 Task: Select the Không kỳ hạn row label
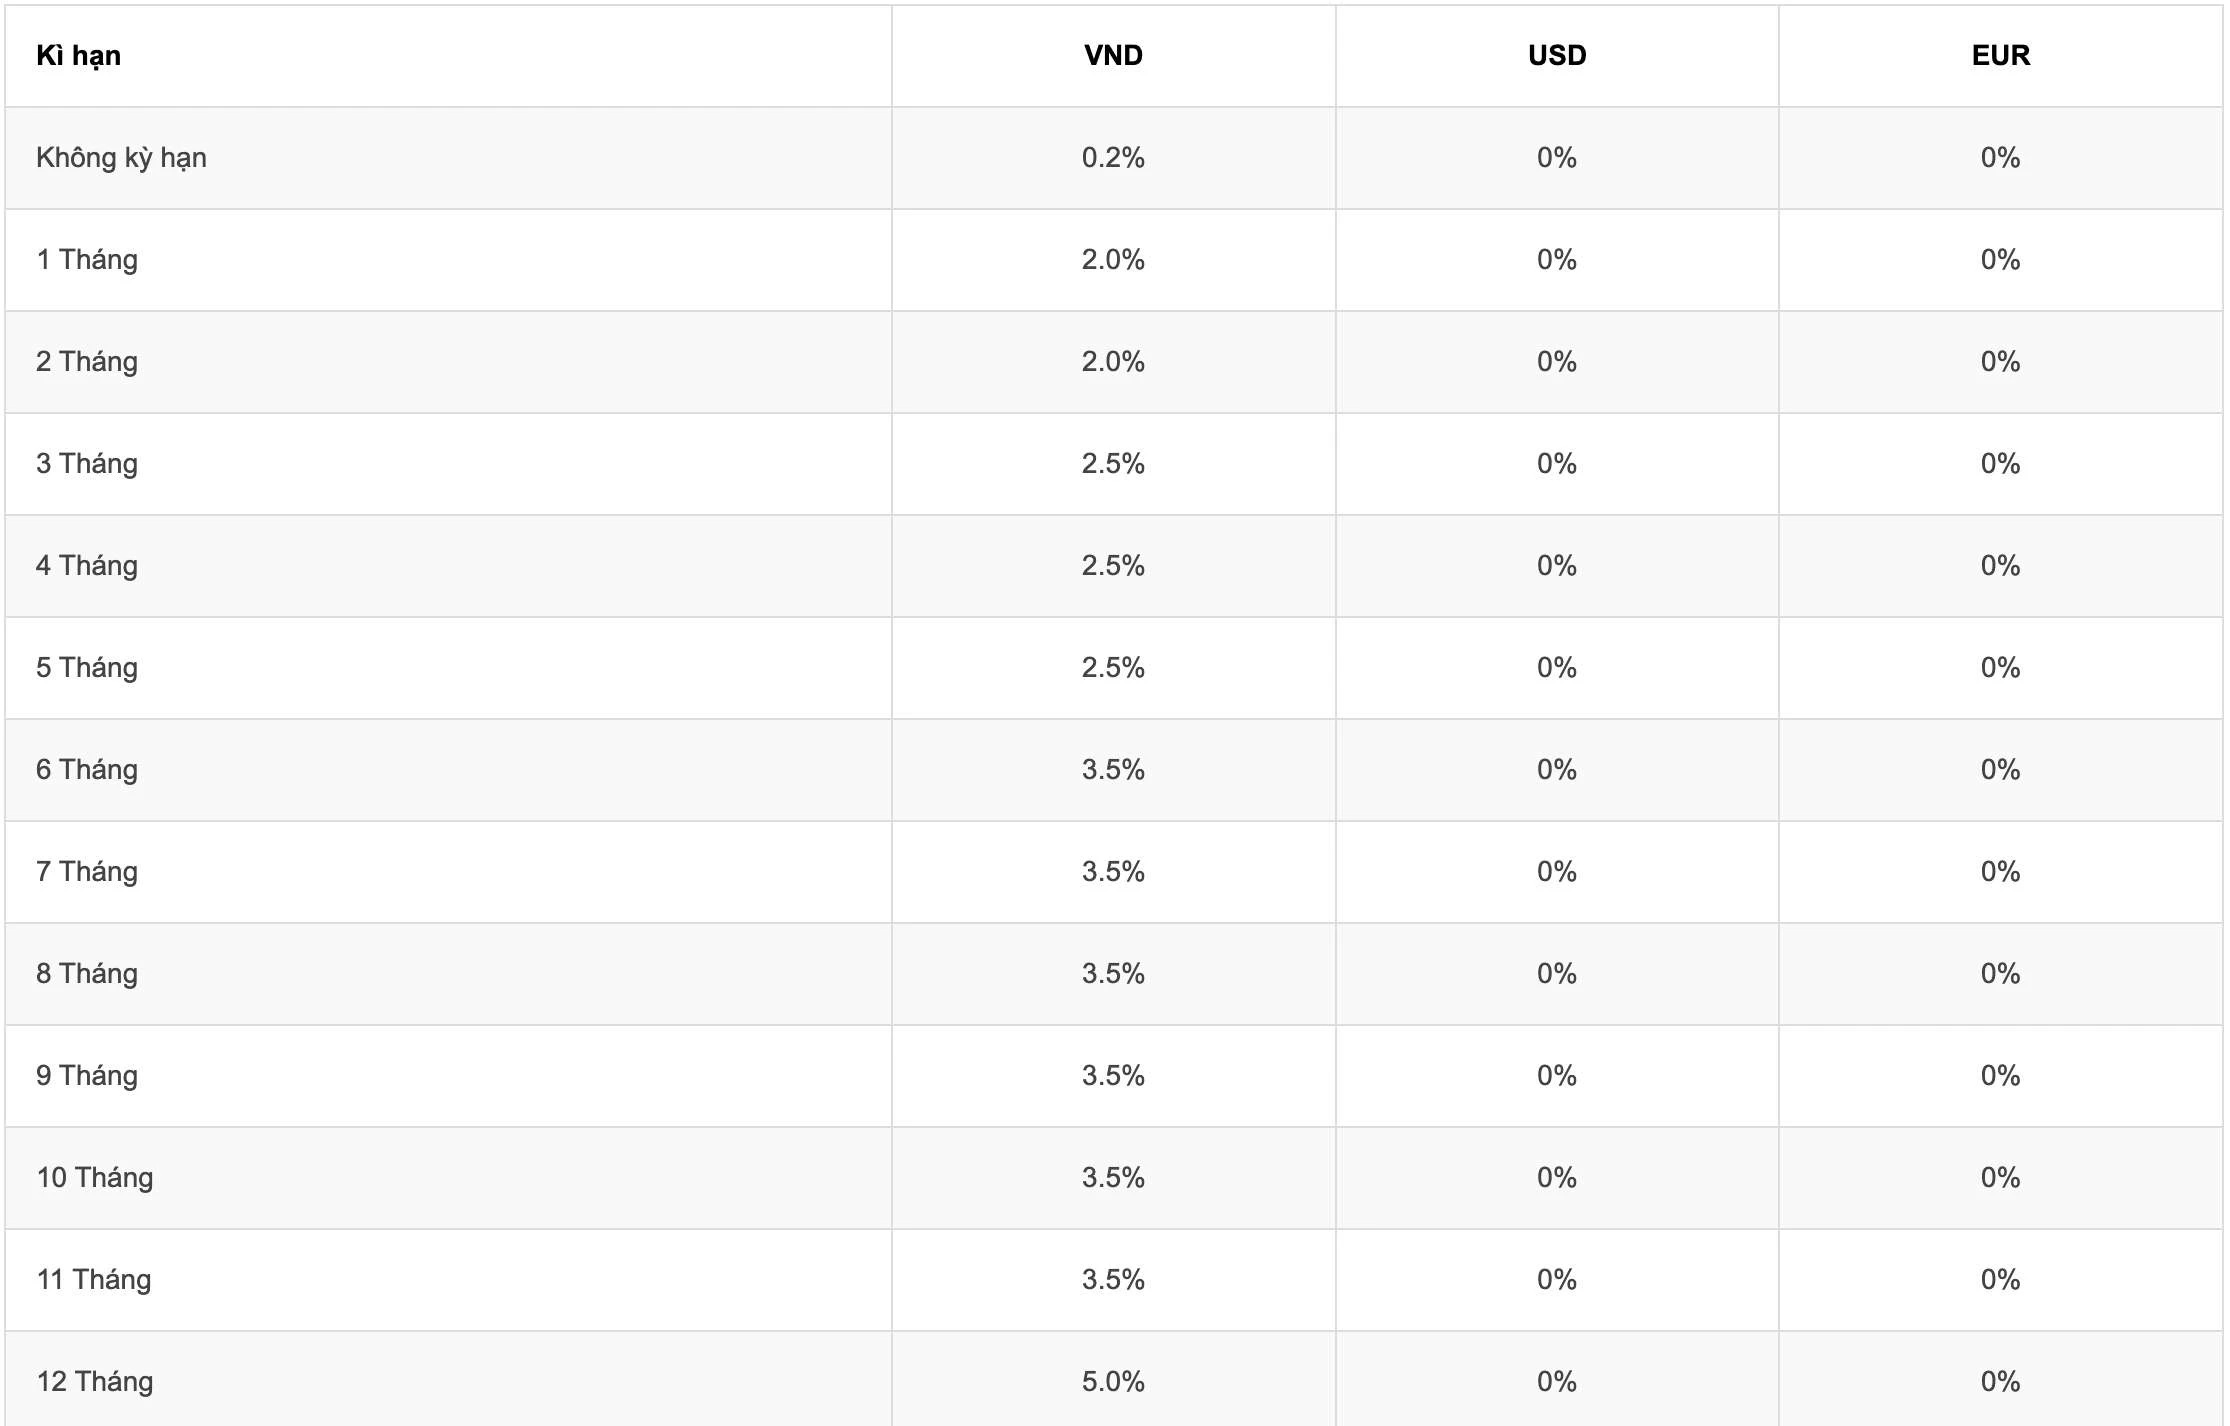click(121, 158)
